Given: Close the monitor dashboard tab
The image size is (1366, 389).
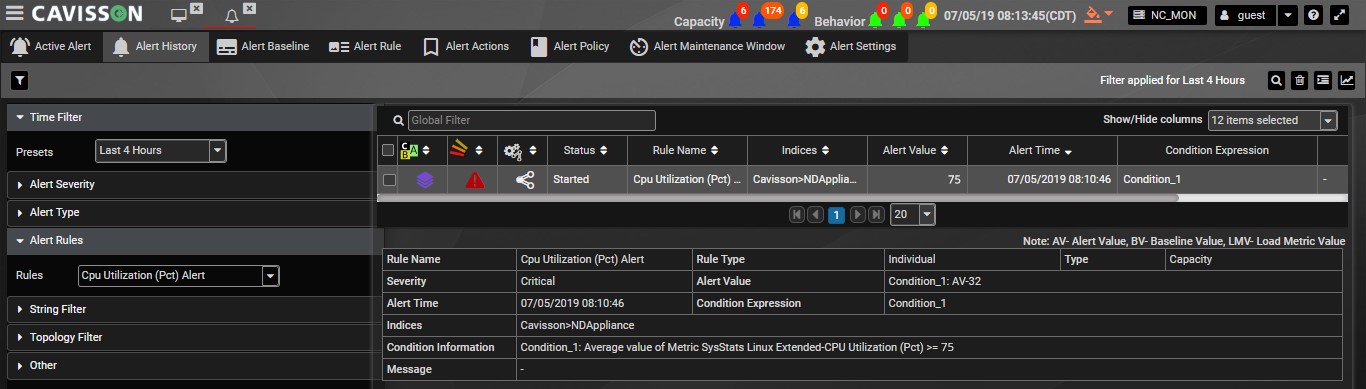Looking at the screenshot, I should [196, 9].
